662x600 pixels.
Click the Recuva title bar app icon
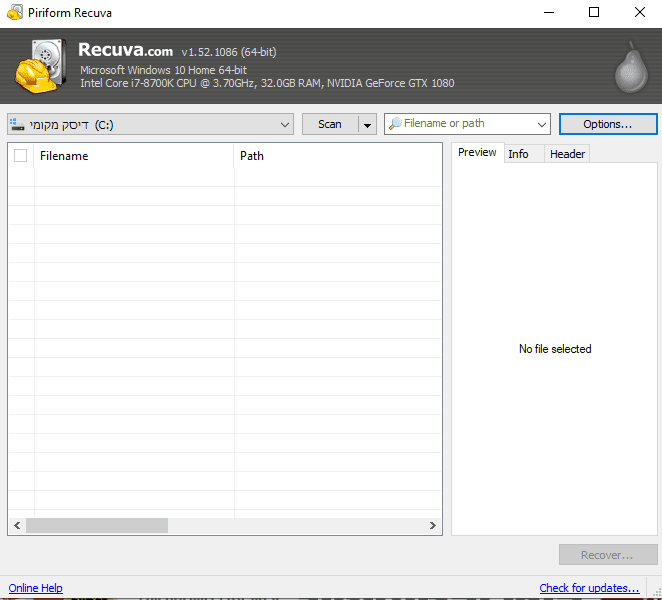15,12
